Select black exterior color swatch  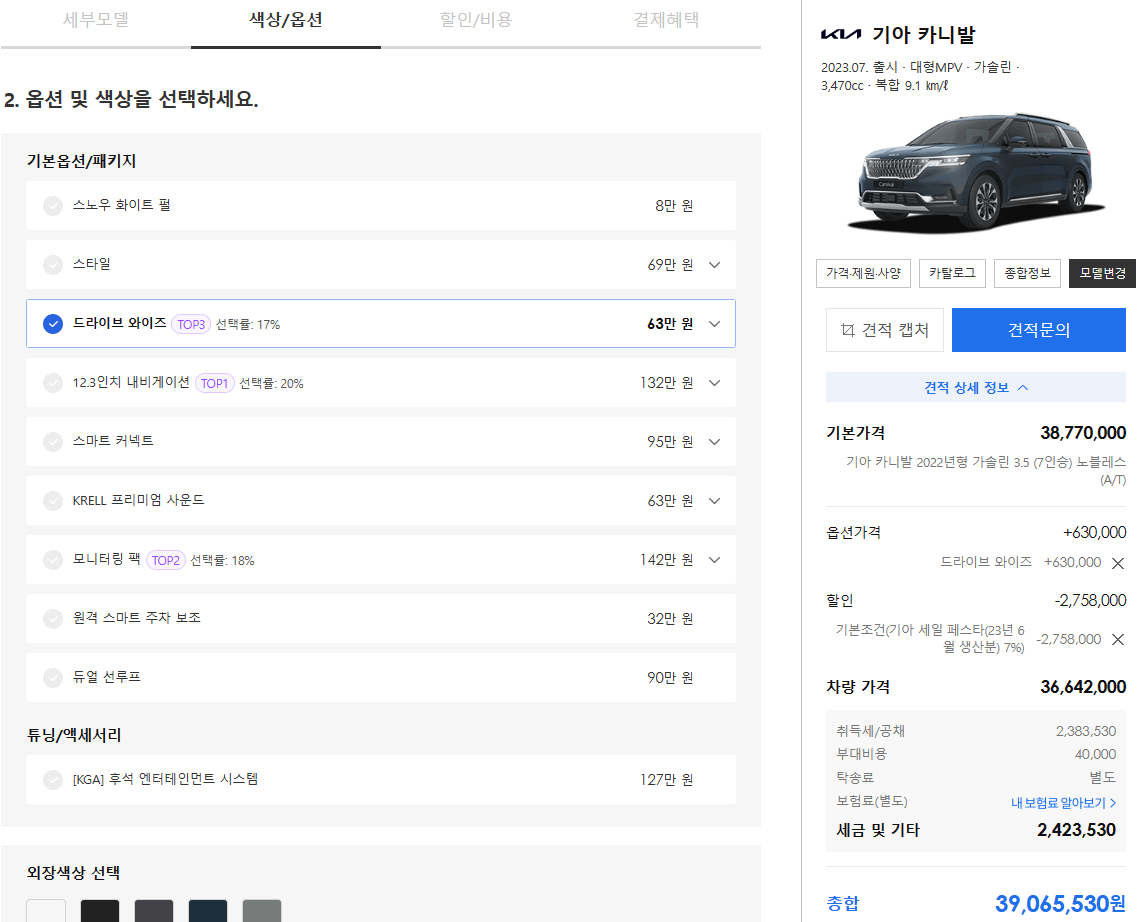tap(100, 910)
